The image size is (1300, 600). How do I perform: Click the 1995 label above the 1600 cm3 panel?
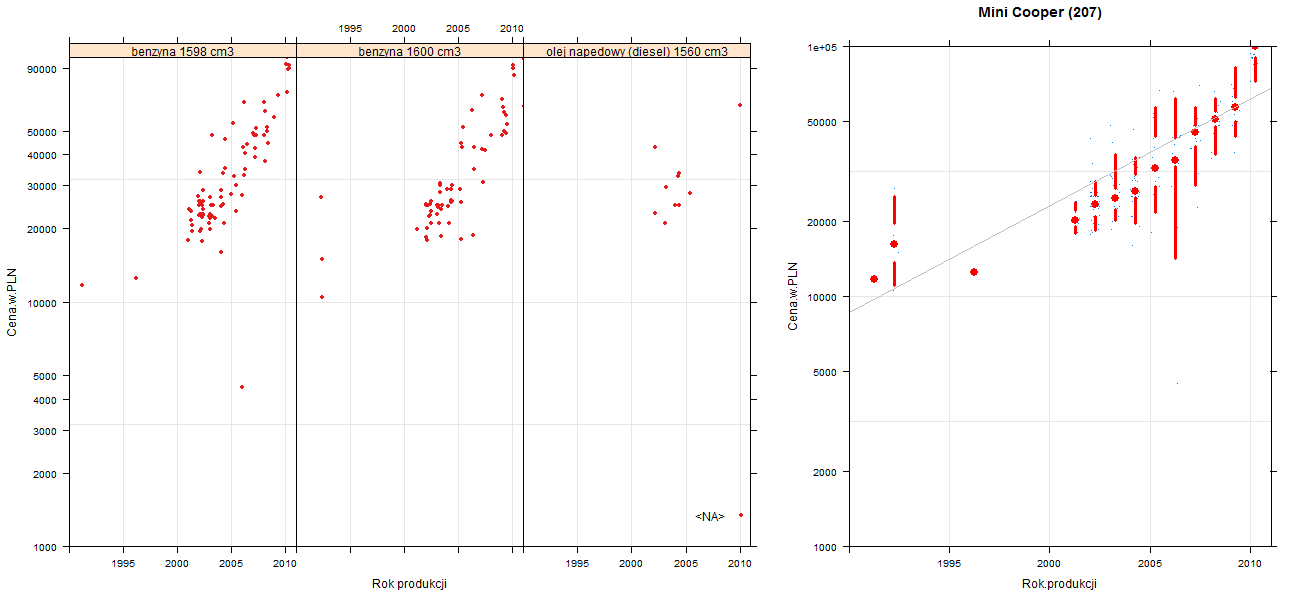350,29
